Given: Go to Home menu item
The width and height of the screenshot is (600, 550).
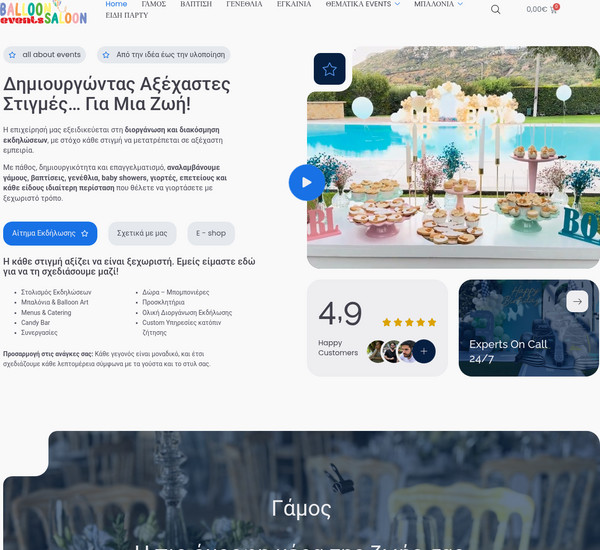Looking at the screenshot, I should [x=116, y=4].
